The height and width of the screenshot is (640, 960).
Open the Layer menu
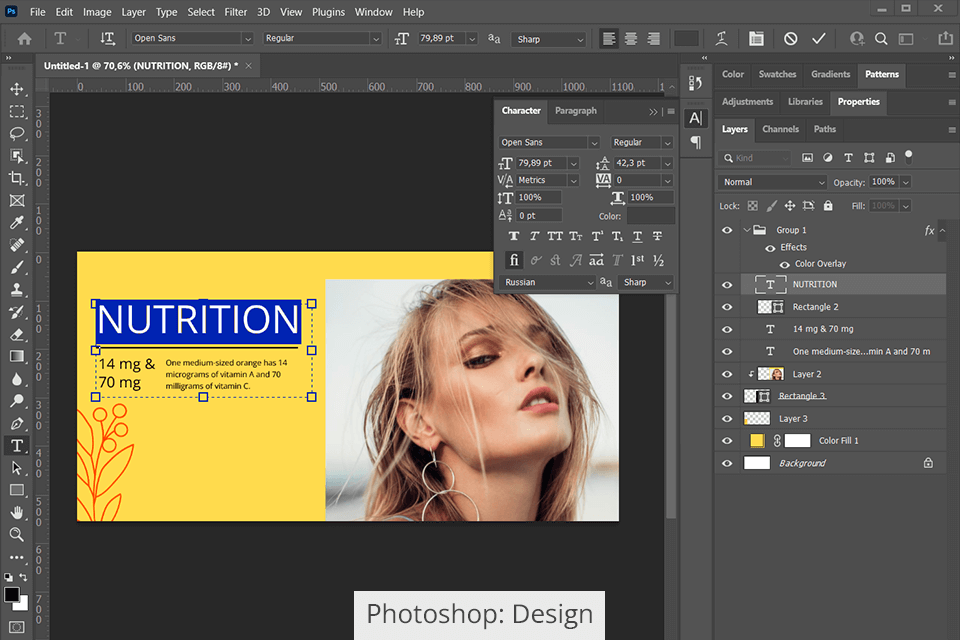133,12
